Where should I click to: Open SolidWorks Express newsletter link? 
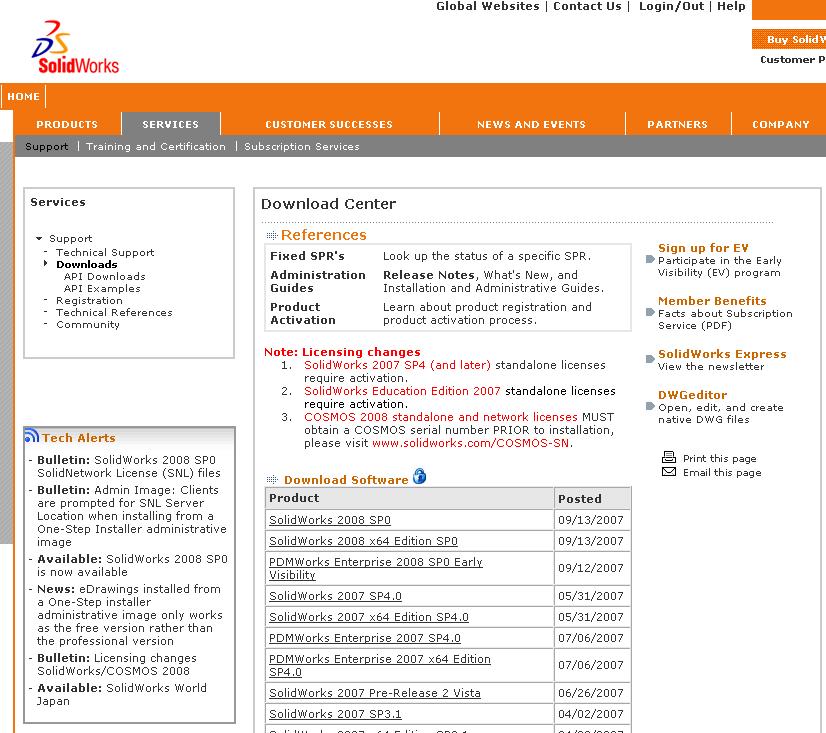click(722, 354)
